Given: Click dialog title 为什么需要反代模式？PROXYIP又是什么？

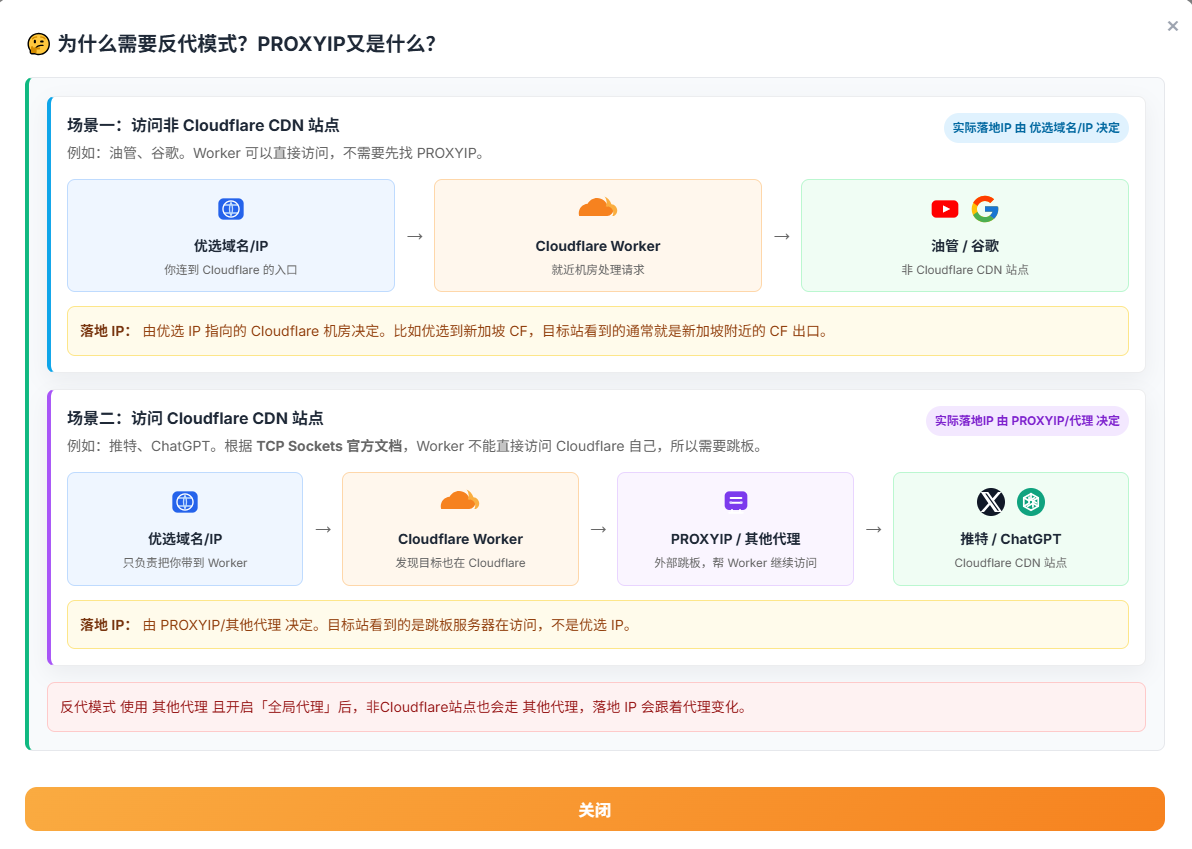Looking at the screenshot, I should (246, 44).
